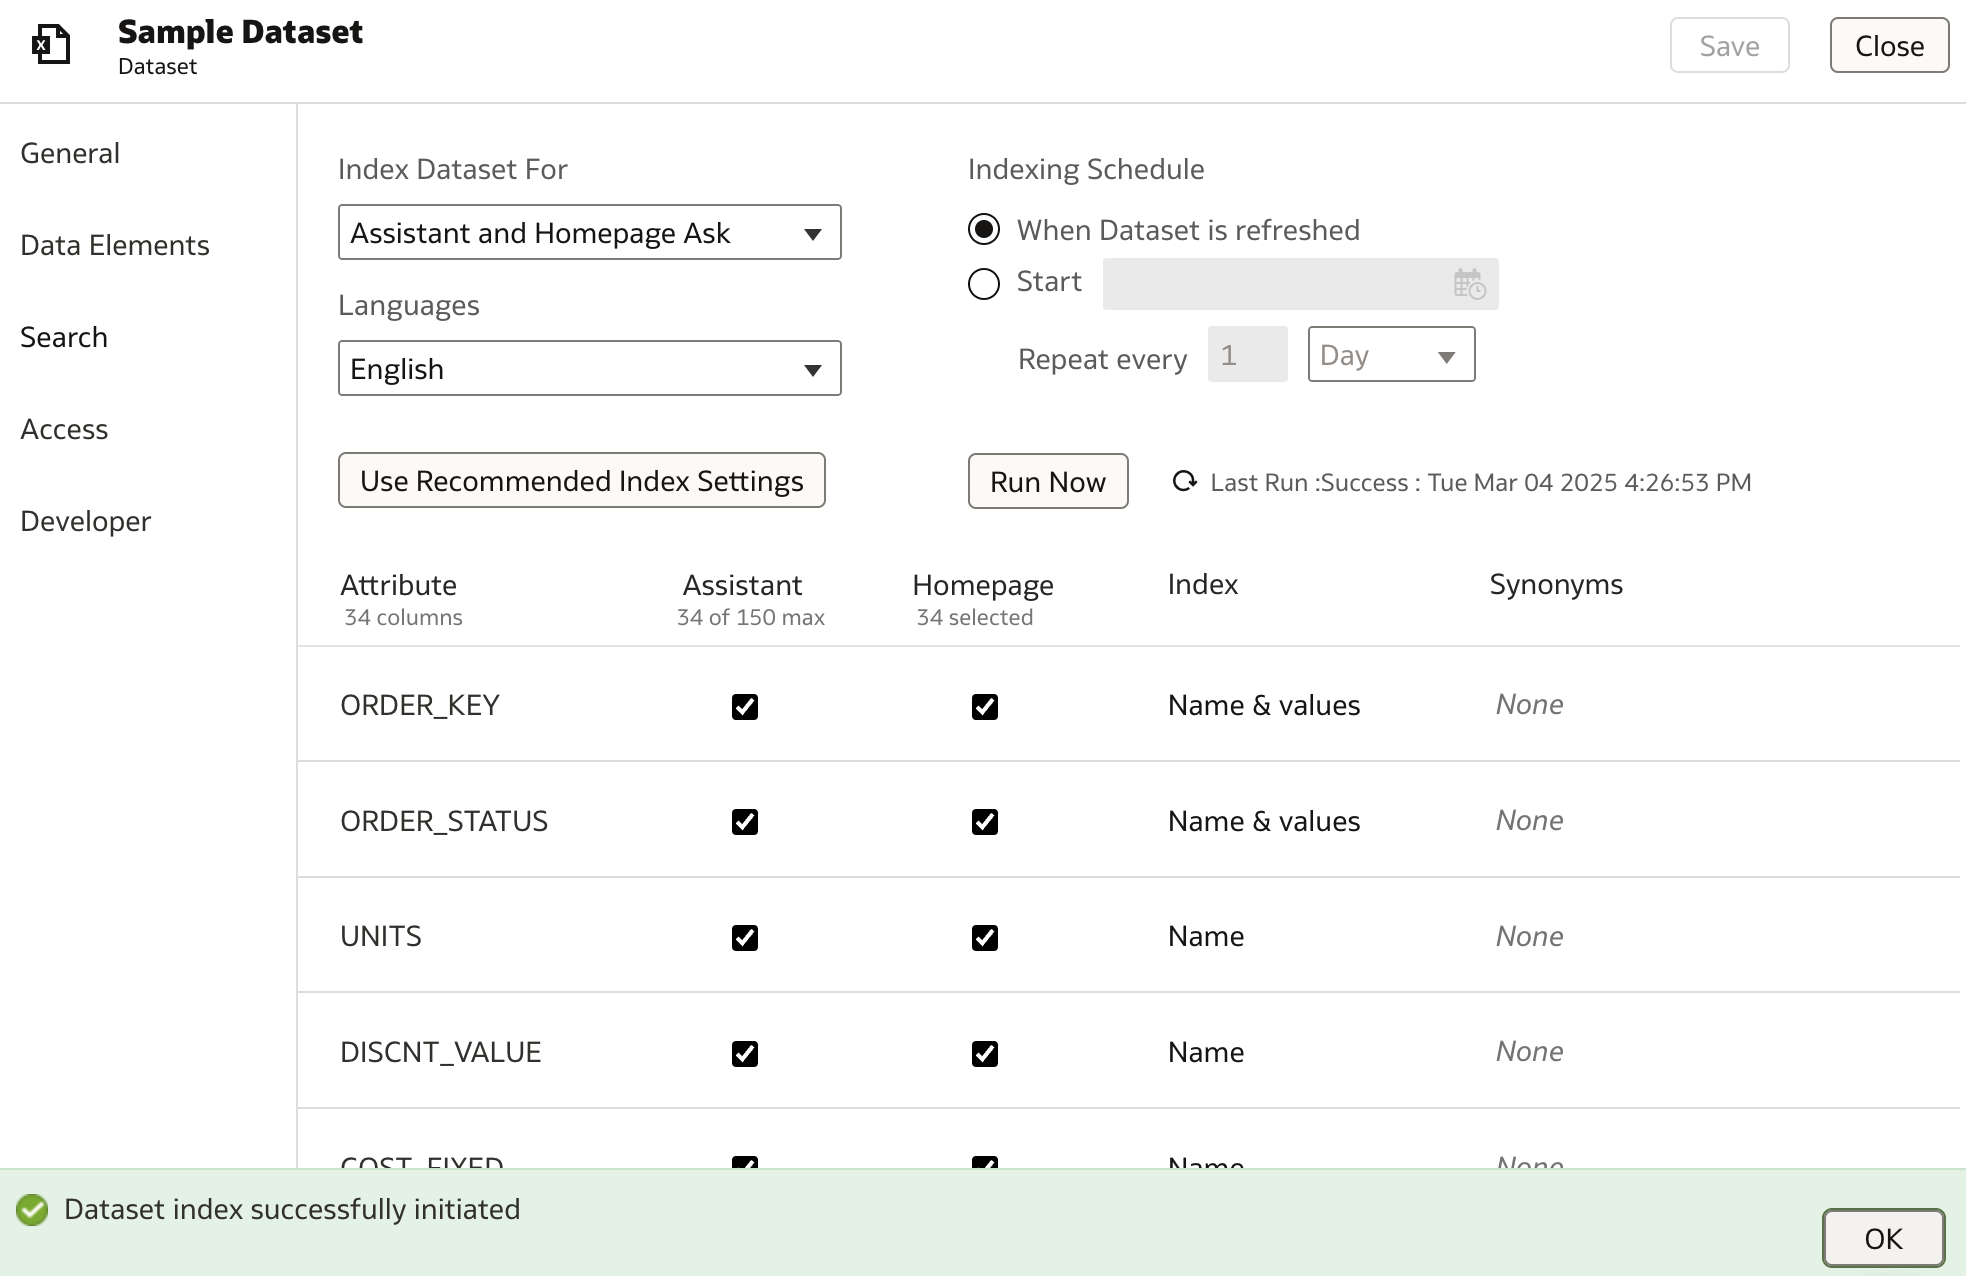Open Index setting for ORDER_KEY row
Screen dimensions: 1966x1276
coord(1264,705)
